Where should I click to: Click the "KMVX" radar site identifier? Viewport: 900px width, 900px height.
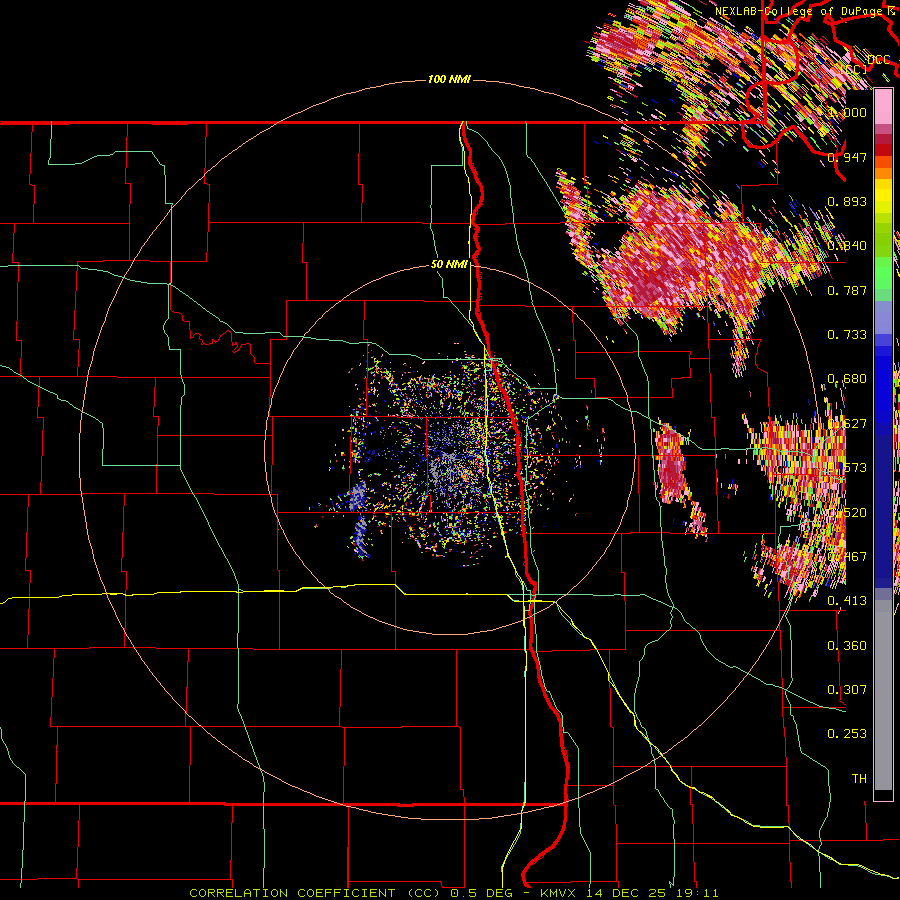tap(558, 893)
